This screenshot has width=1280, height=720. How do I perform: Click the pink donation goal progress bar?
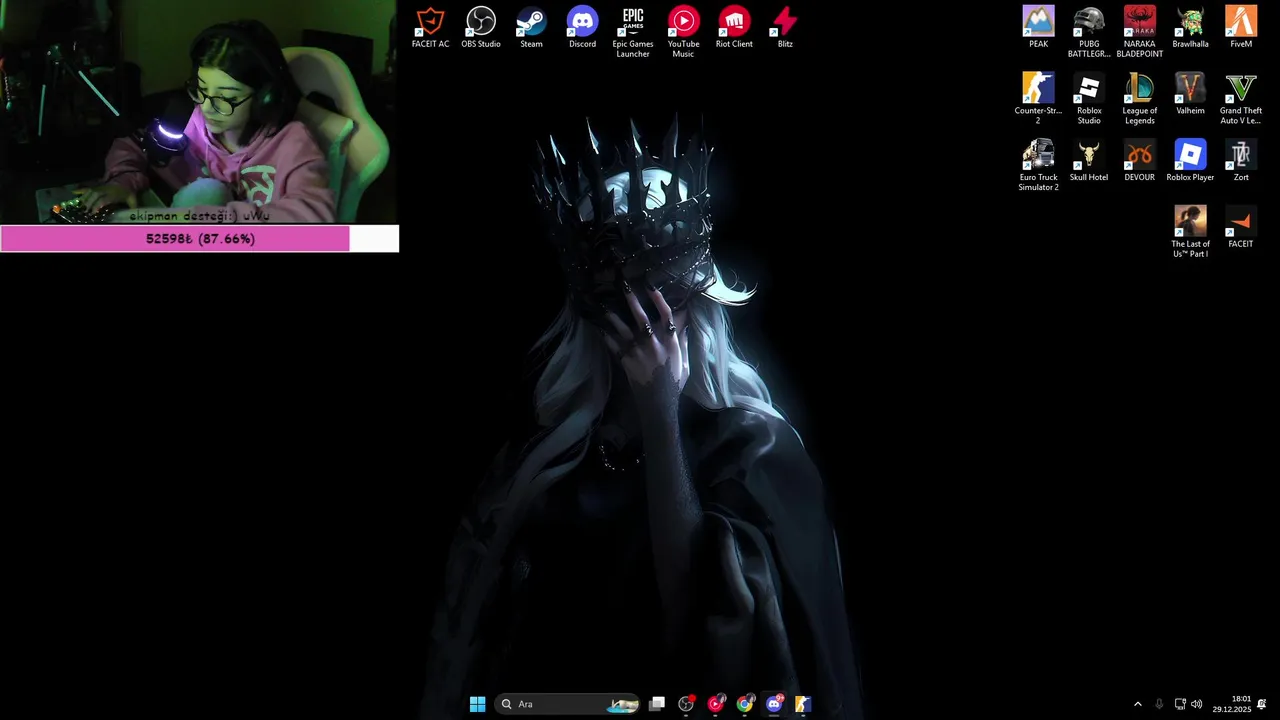point(199,239)
